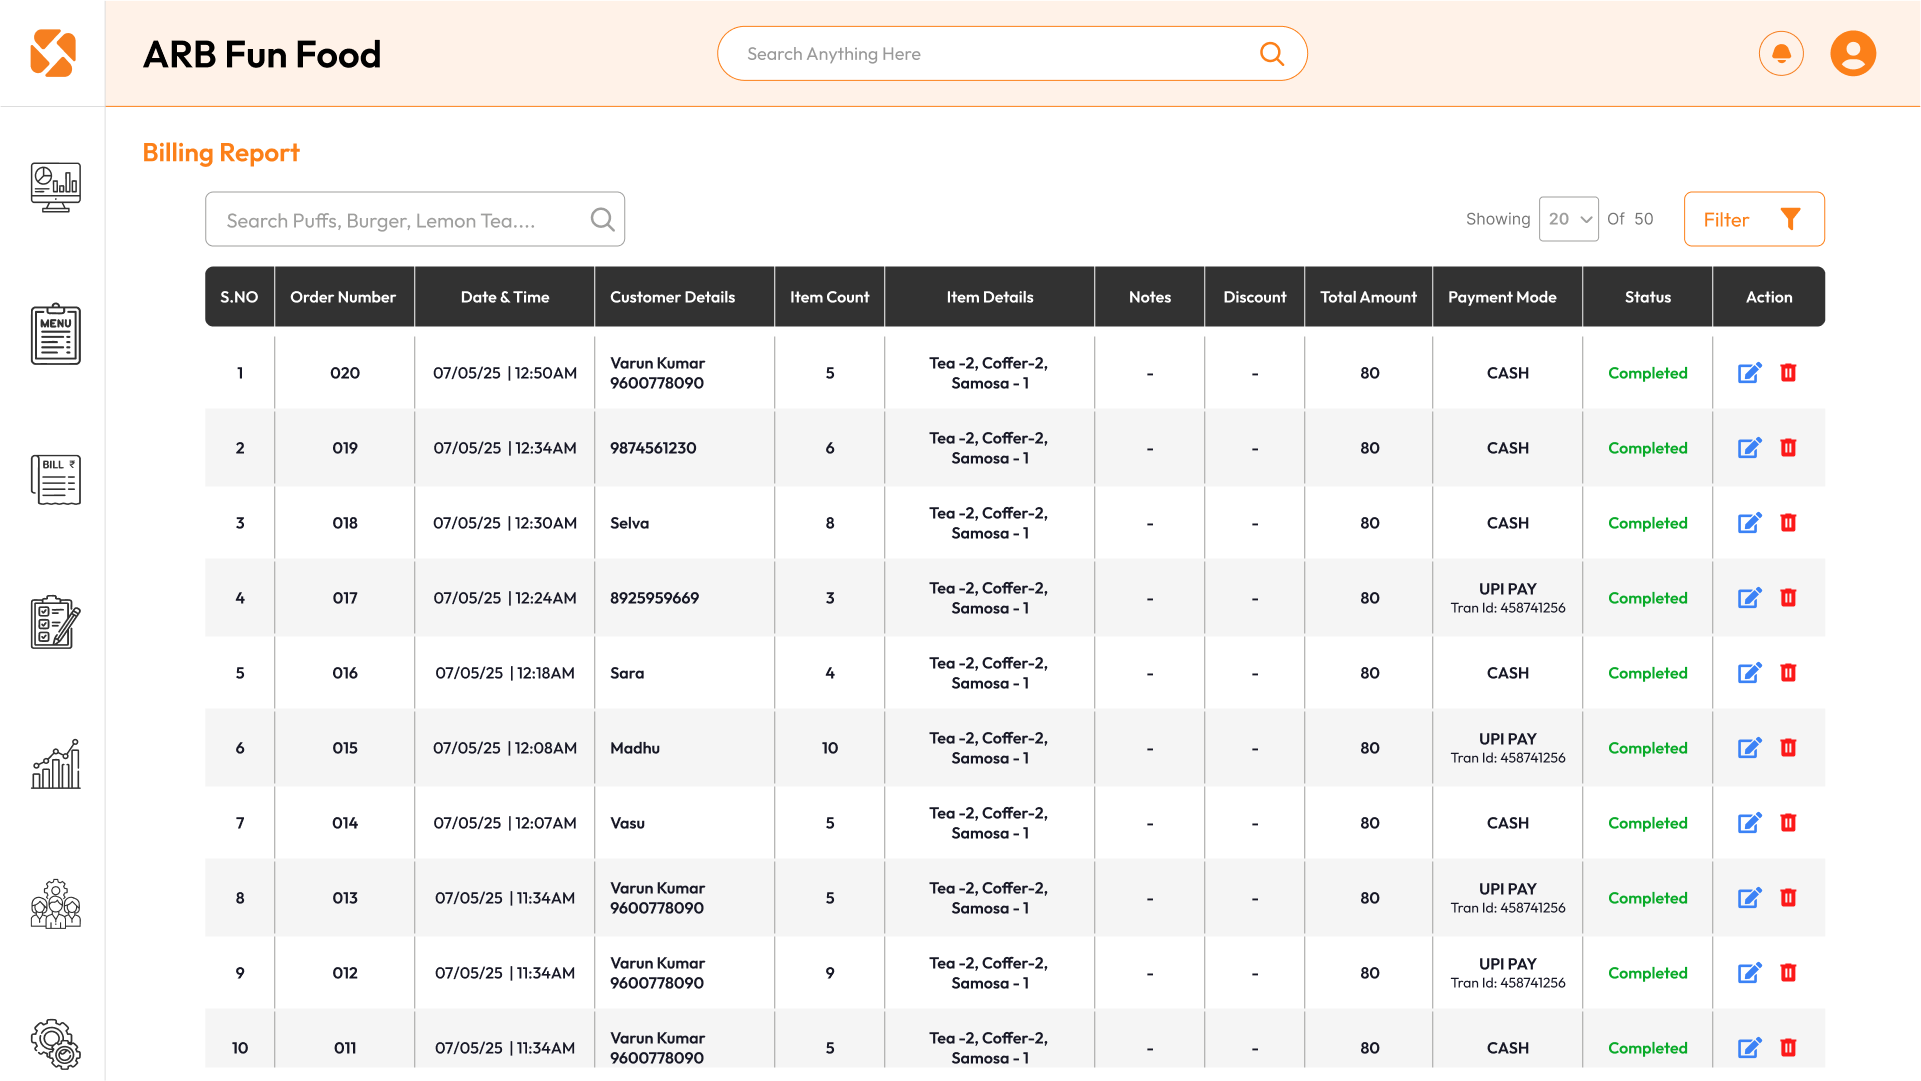
Task: Open the settings gears sidebar icon
Action: [56, 1044]
